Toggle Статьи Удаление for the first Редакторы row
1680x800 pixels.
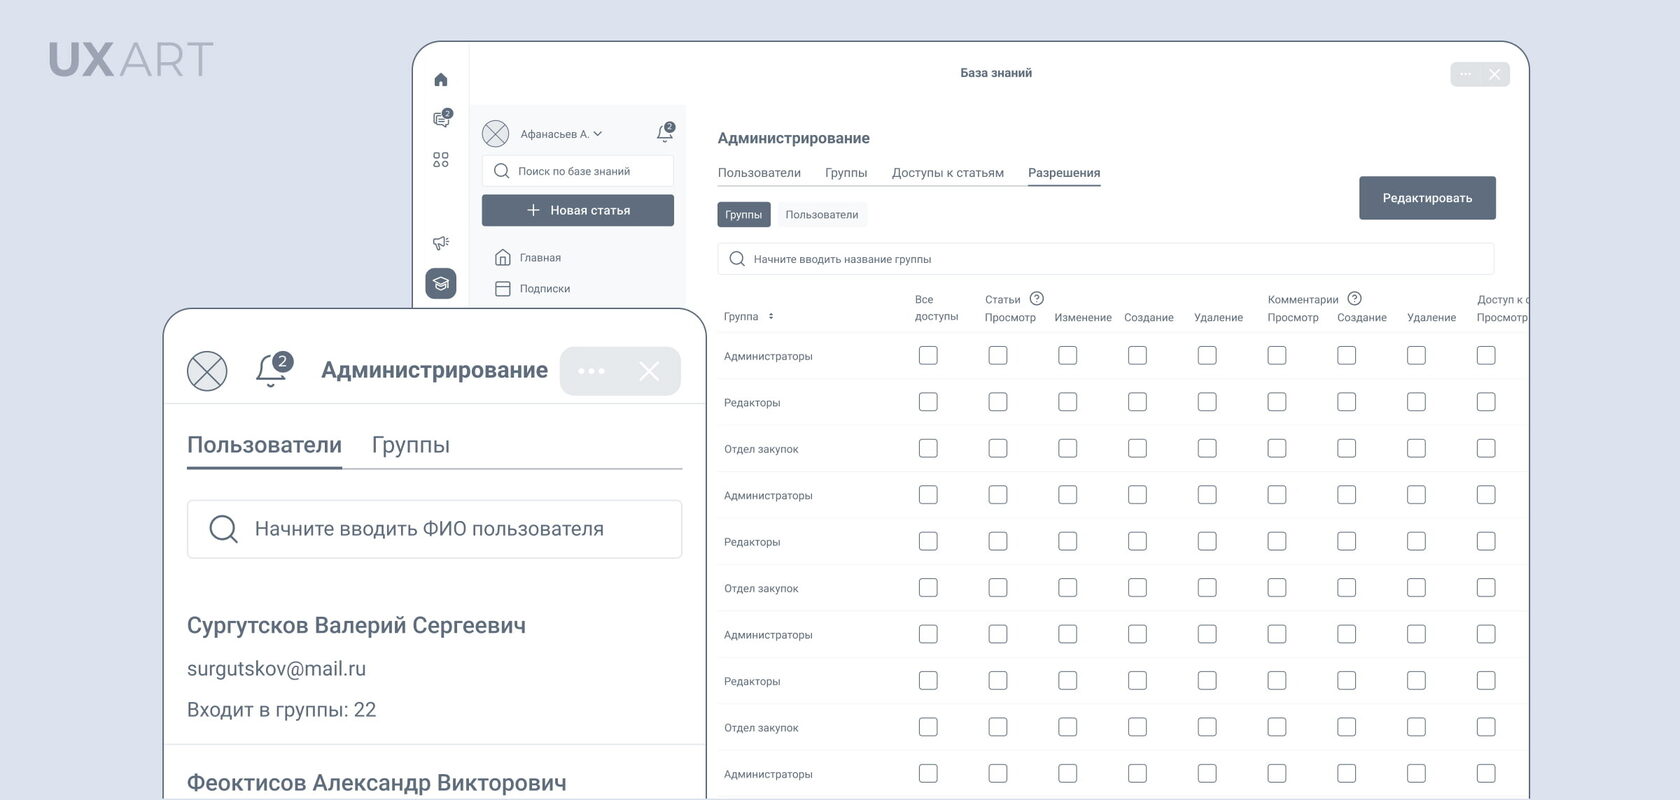(x=1208, y=402)
